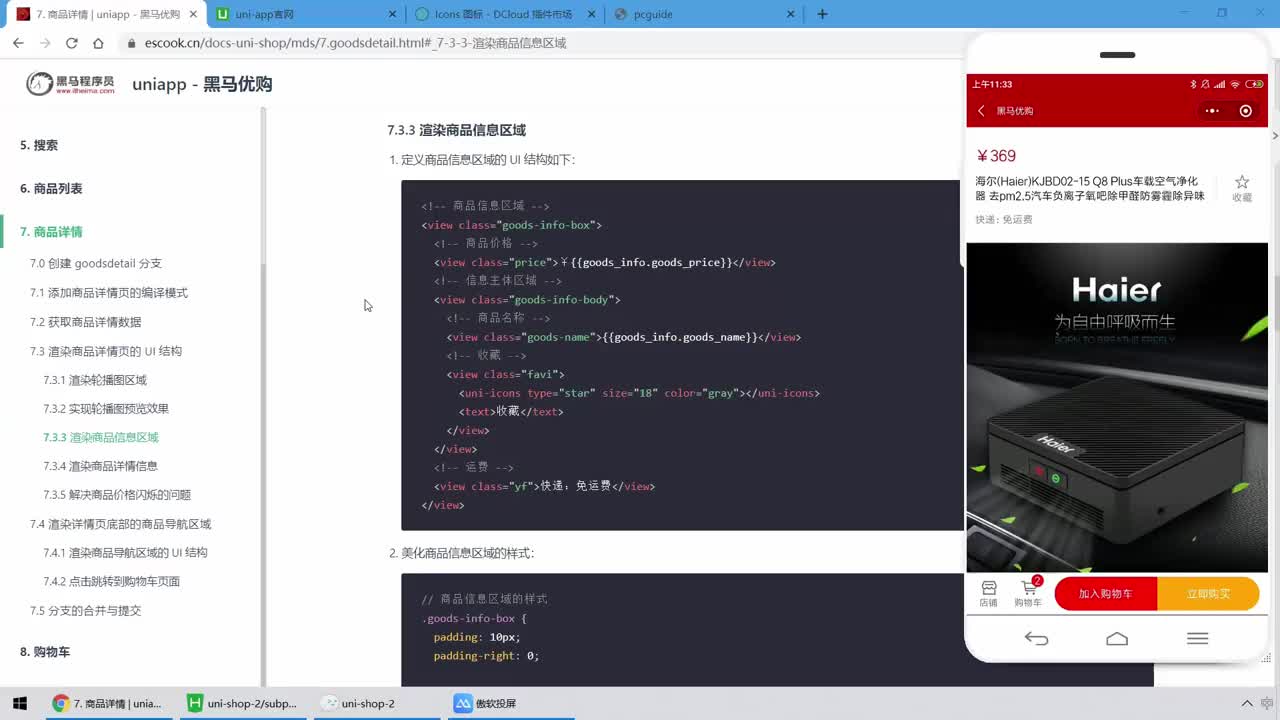Tap the Haier product image
This screenshot has height=720, width=1280.
click(x=1117, y=407)
